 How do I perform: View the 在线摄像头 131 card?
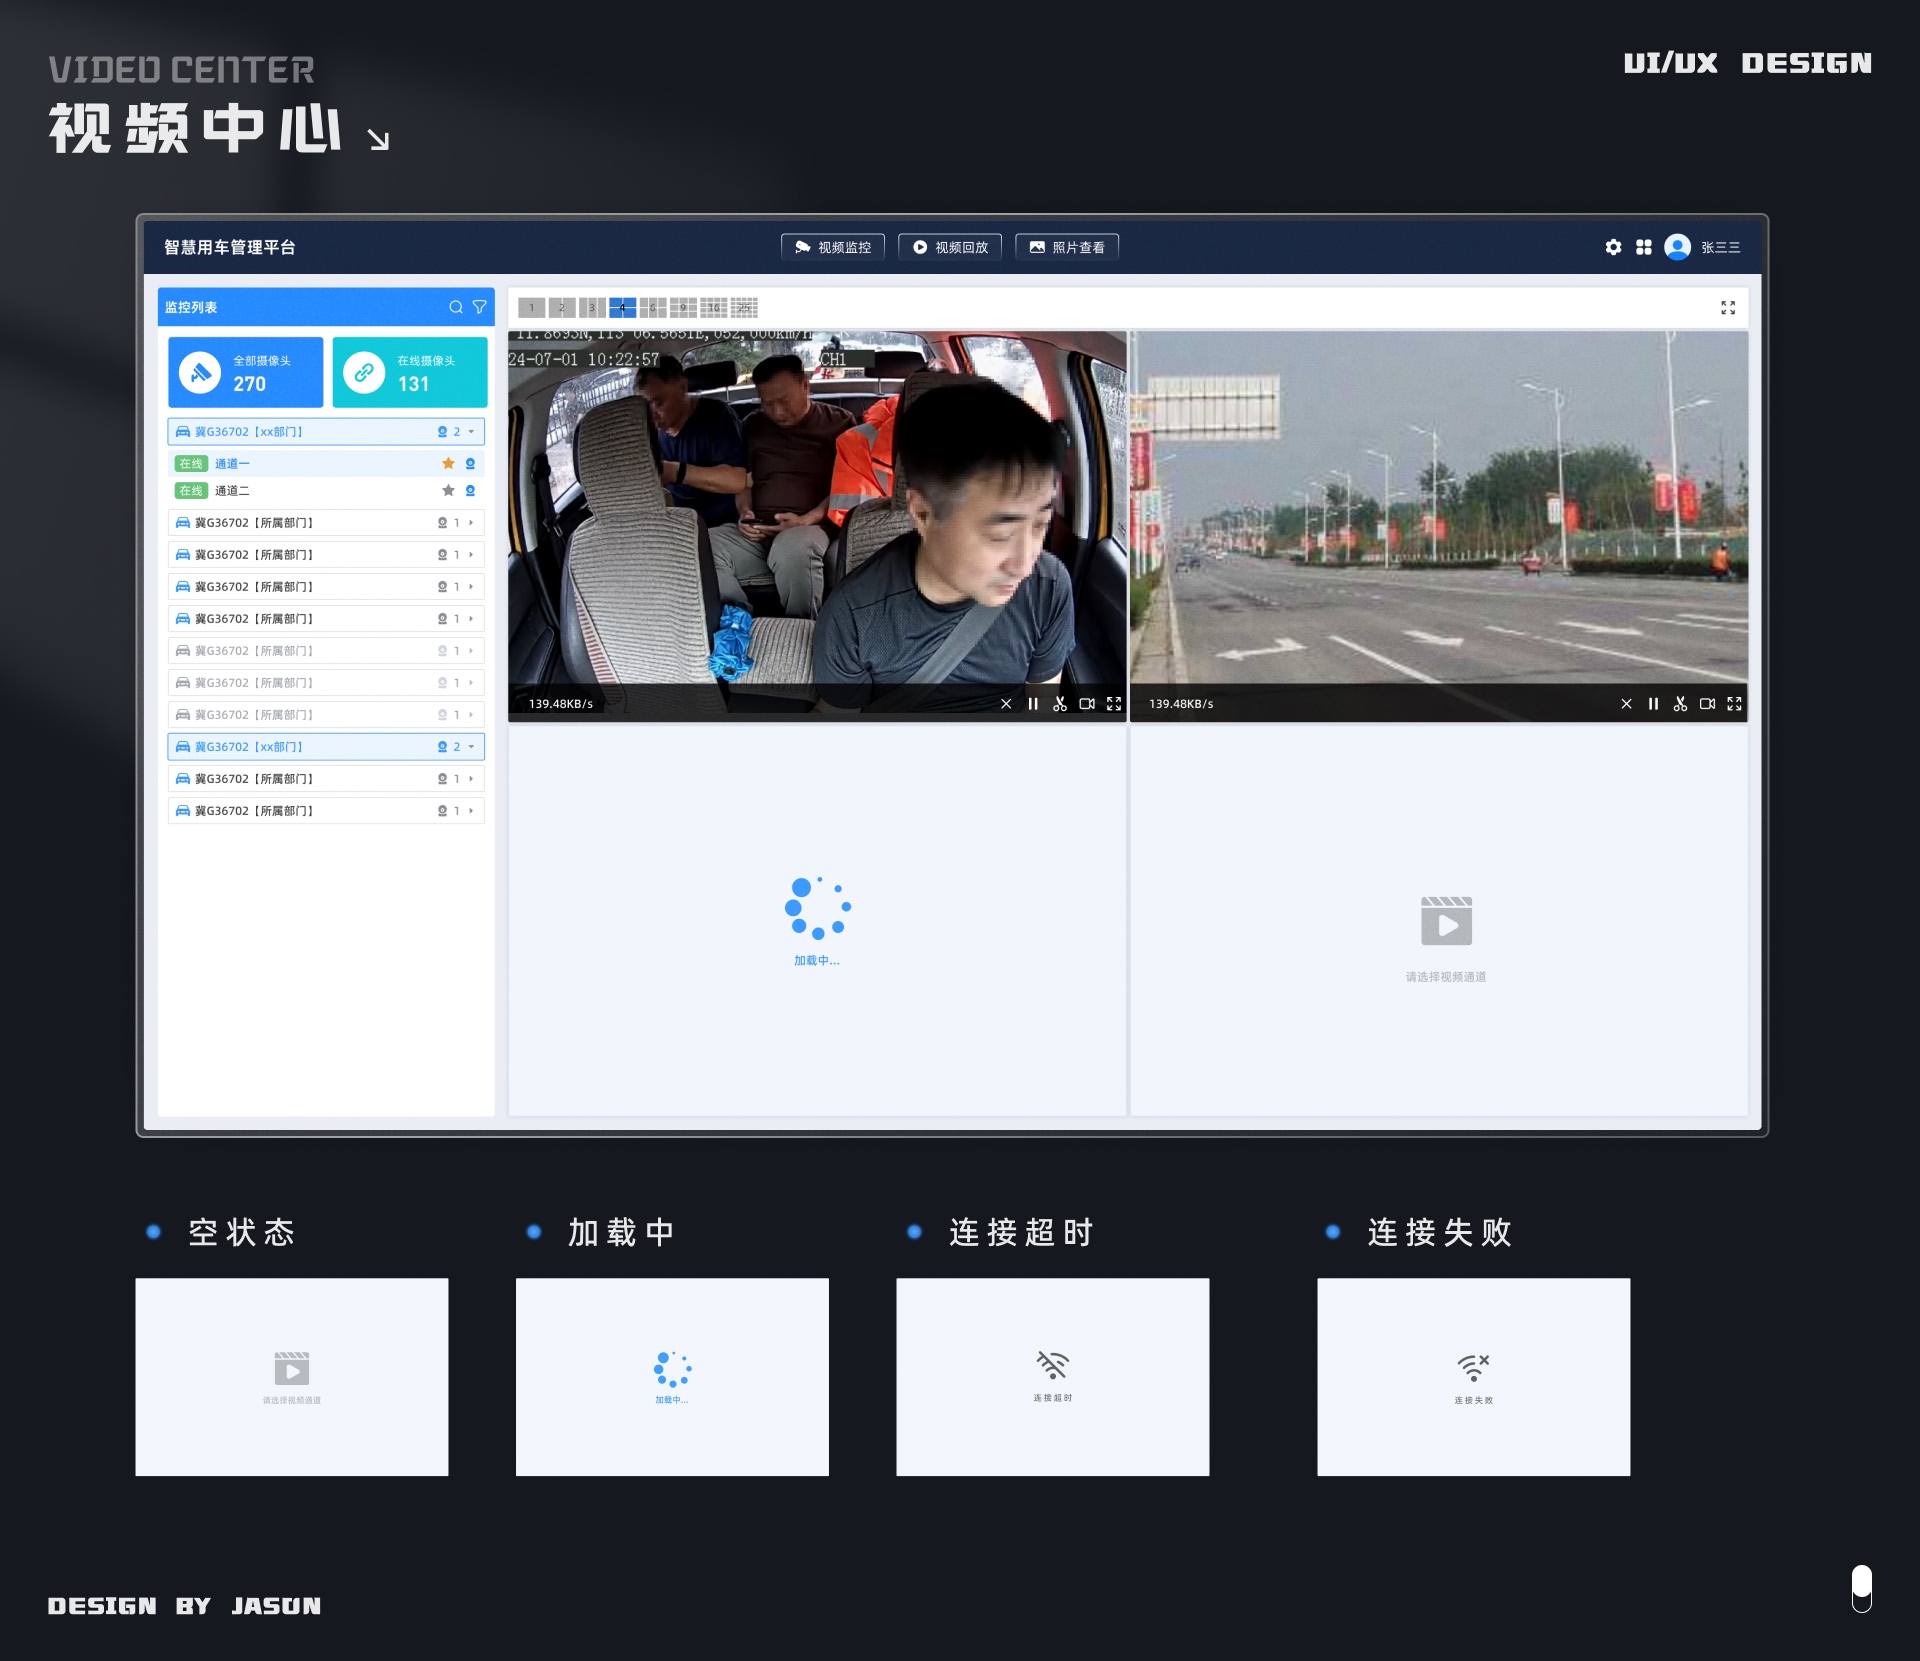click(409, 372)
